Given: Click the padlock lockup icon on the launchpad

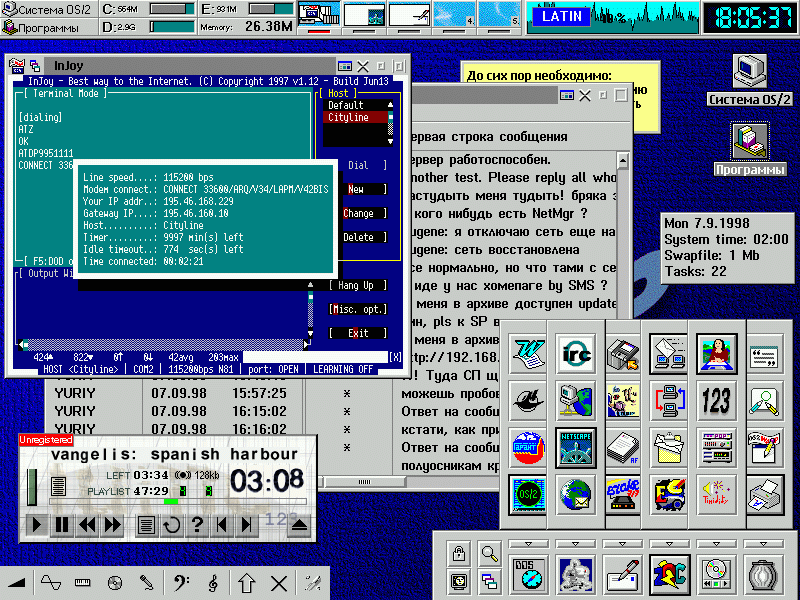Looking at the screenshot, I should point(459,554).
